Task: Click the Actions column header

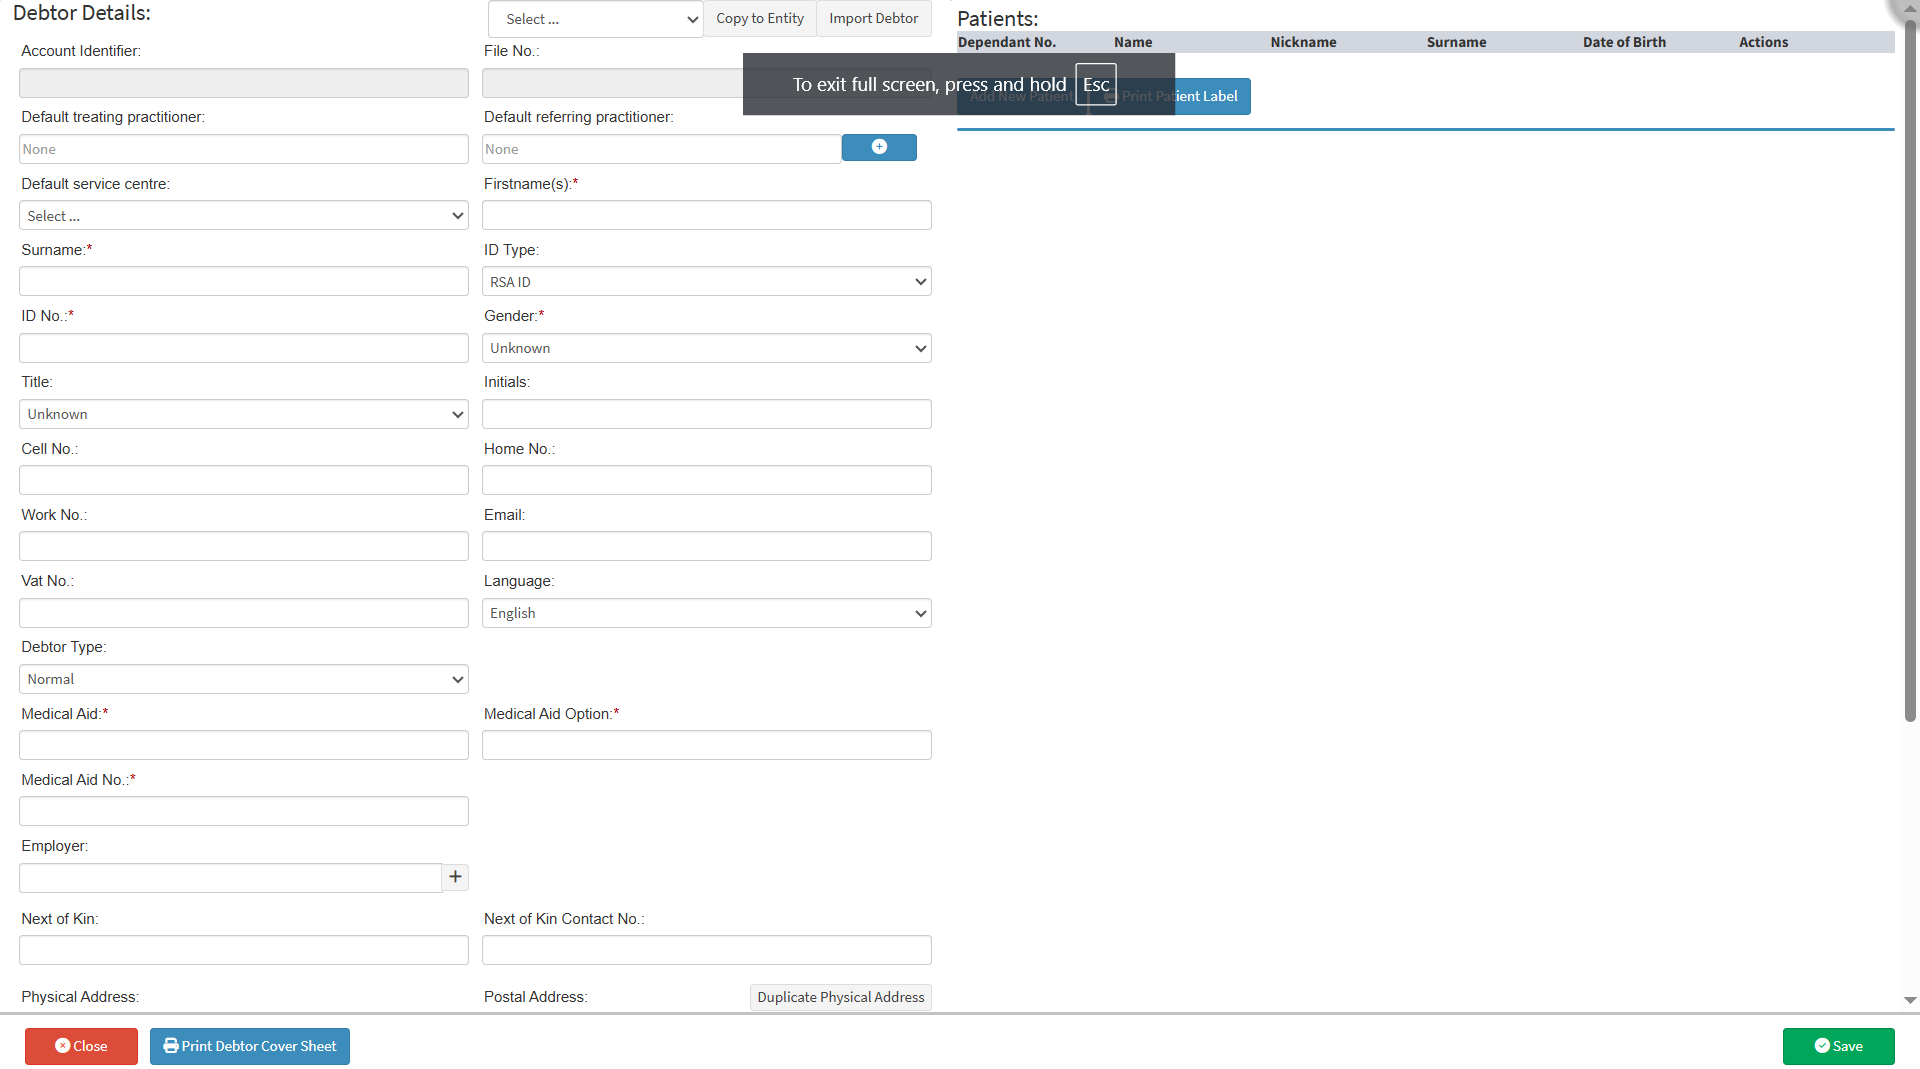Action: pyautogui.click(x=1763, y=42)
